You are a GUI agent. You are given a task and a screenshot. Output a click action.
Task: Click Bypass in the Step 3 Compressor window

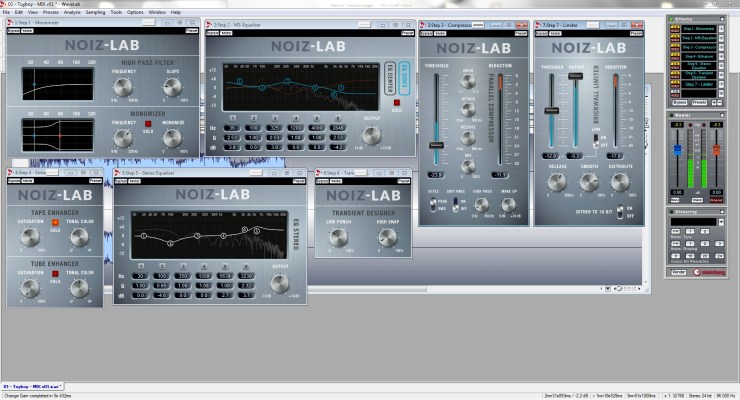click(x=426, y=33)
